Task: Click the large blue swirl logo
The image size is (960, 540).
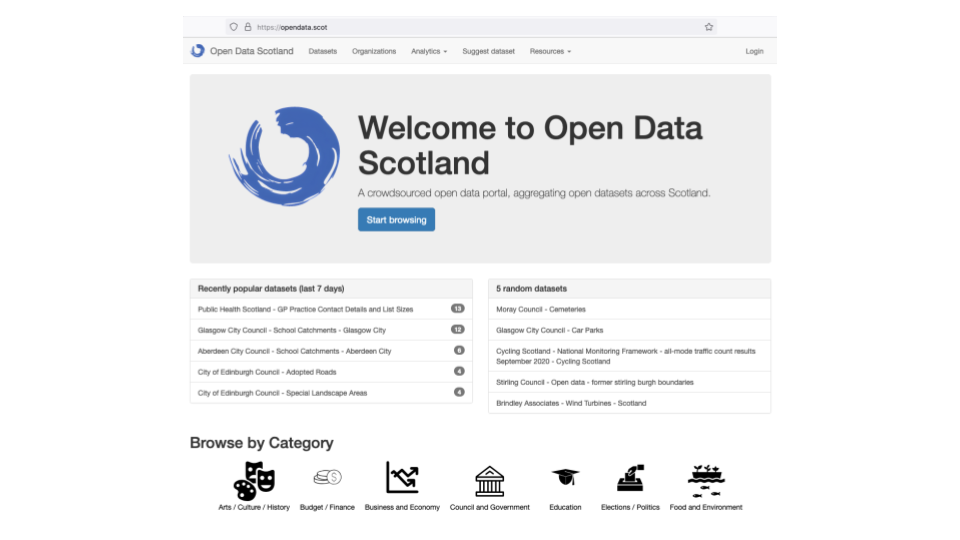Action: pos(284,156)
